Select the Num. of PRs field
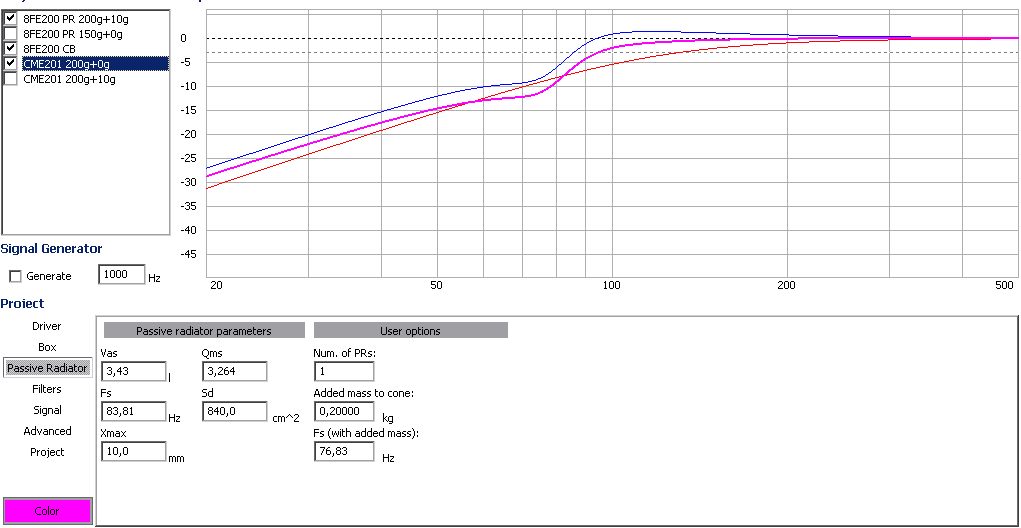 coord(343,372)
